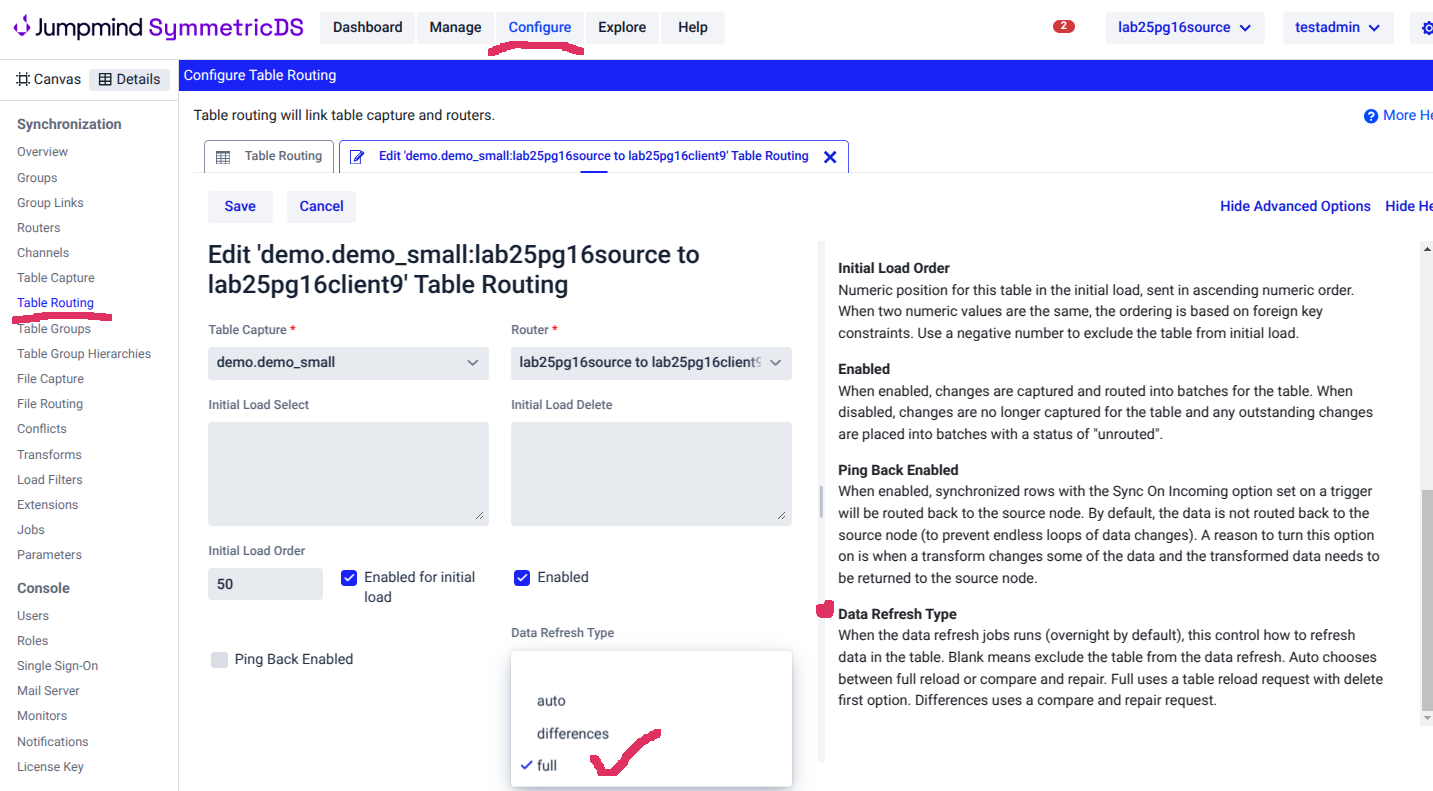Open Table Routing in sidebar
Viewport: 1433px width, 791px height.
tap(55, 303)
